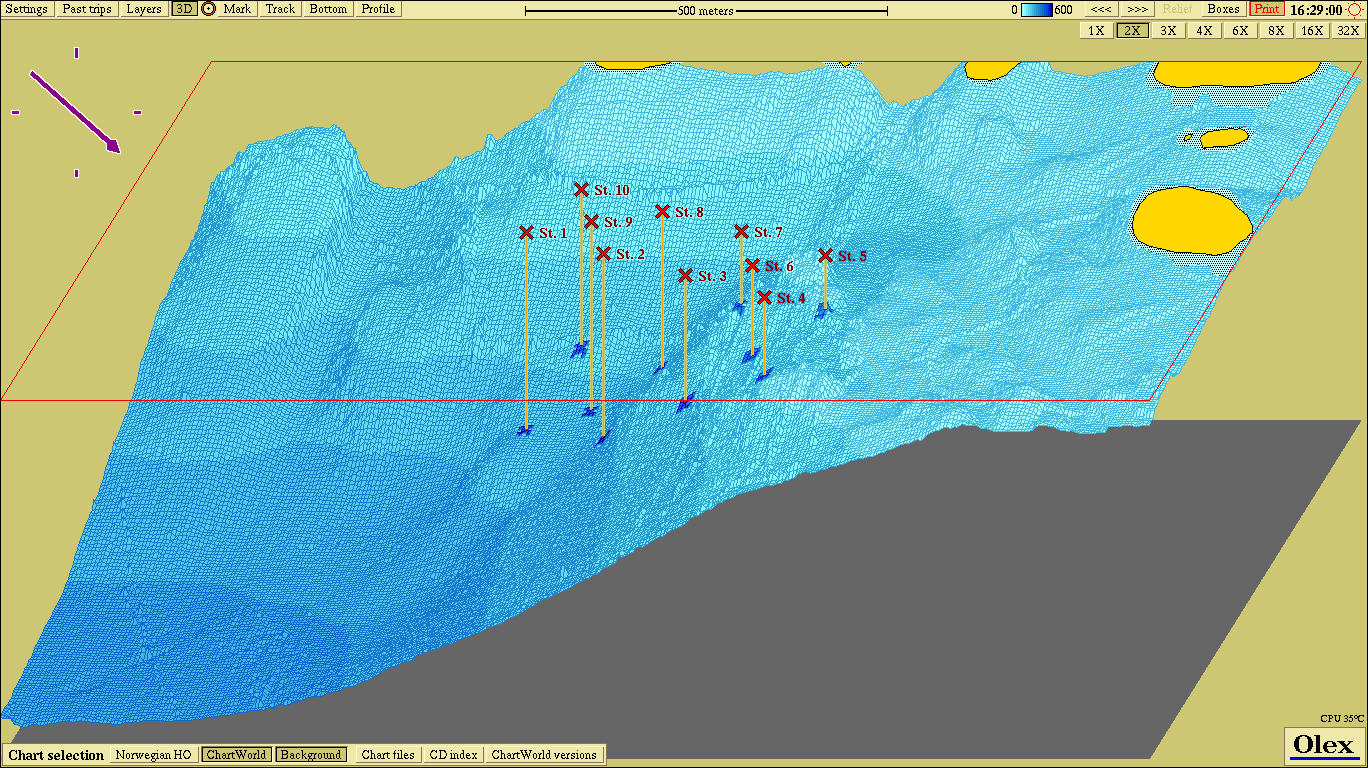Click the Olex logo button
The width and height of the screenshot is (1368, 768).
click(1323, 745)
